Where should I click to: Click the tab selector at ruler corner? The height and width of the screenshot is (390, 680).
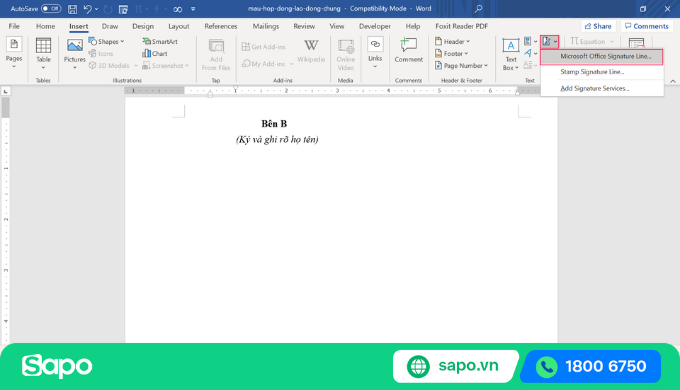coord(6,91)
